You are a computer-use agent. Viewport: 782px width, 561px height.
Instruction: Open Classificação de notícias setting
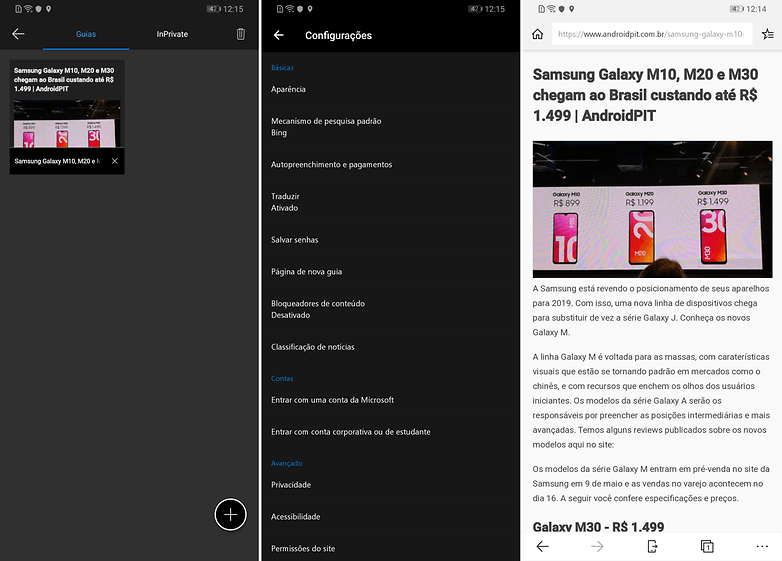pos(391,347)
